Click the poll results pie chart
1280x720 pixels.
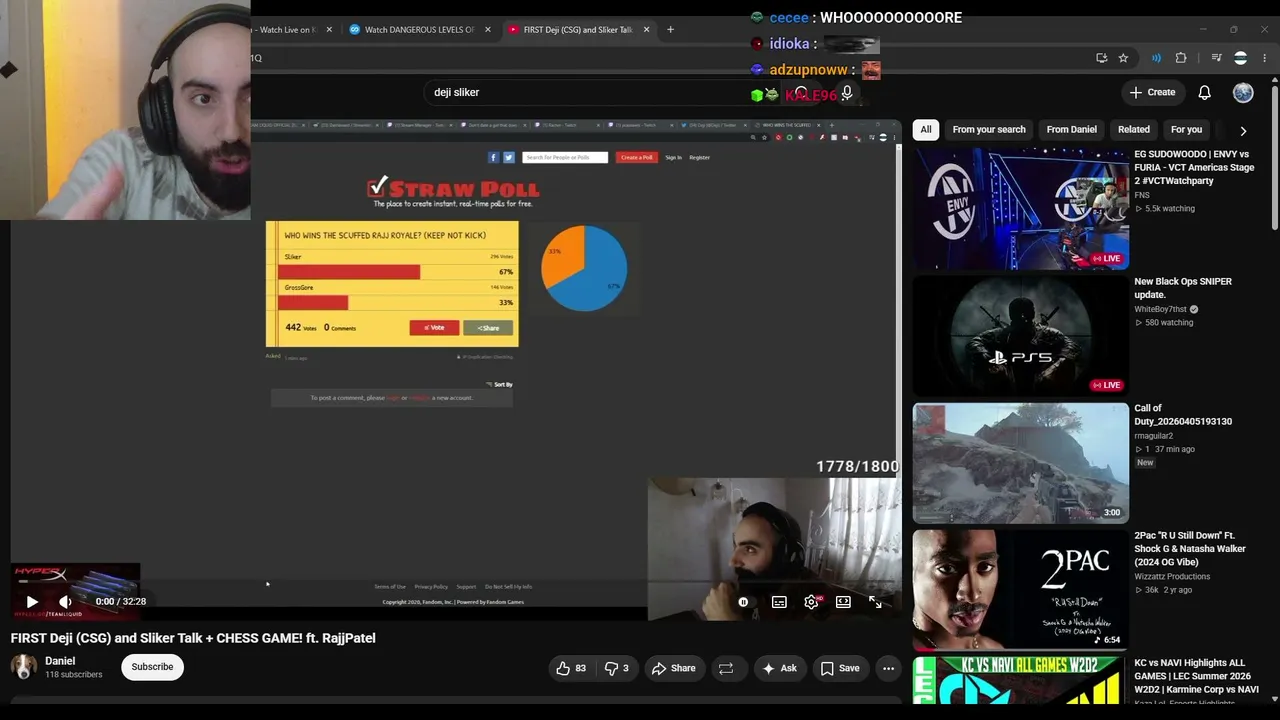tap(584, 268)
